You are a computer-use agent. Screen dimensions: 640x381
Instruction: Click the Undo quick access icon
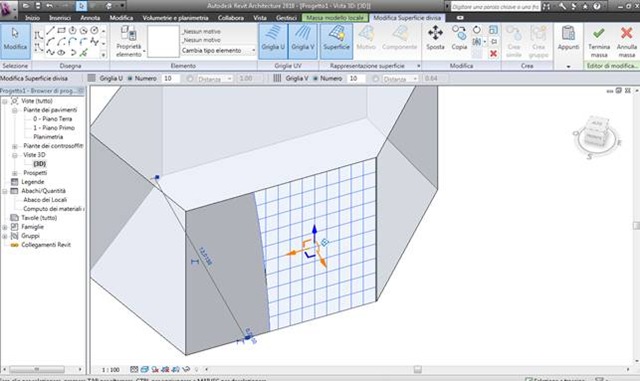coord(49,6)
